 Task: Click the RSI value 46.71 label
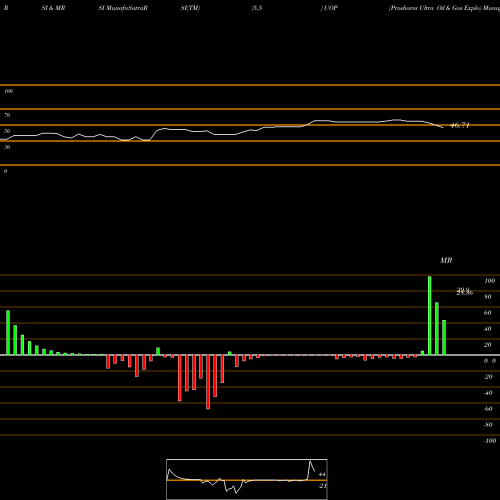pos(460,125)
